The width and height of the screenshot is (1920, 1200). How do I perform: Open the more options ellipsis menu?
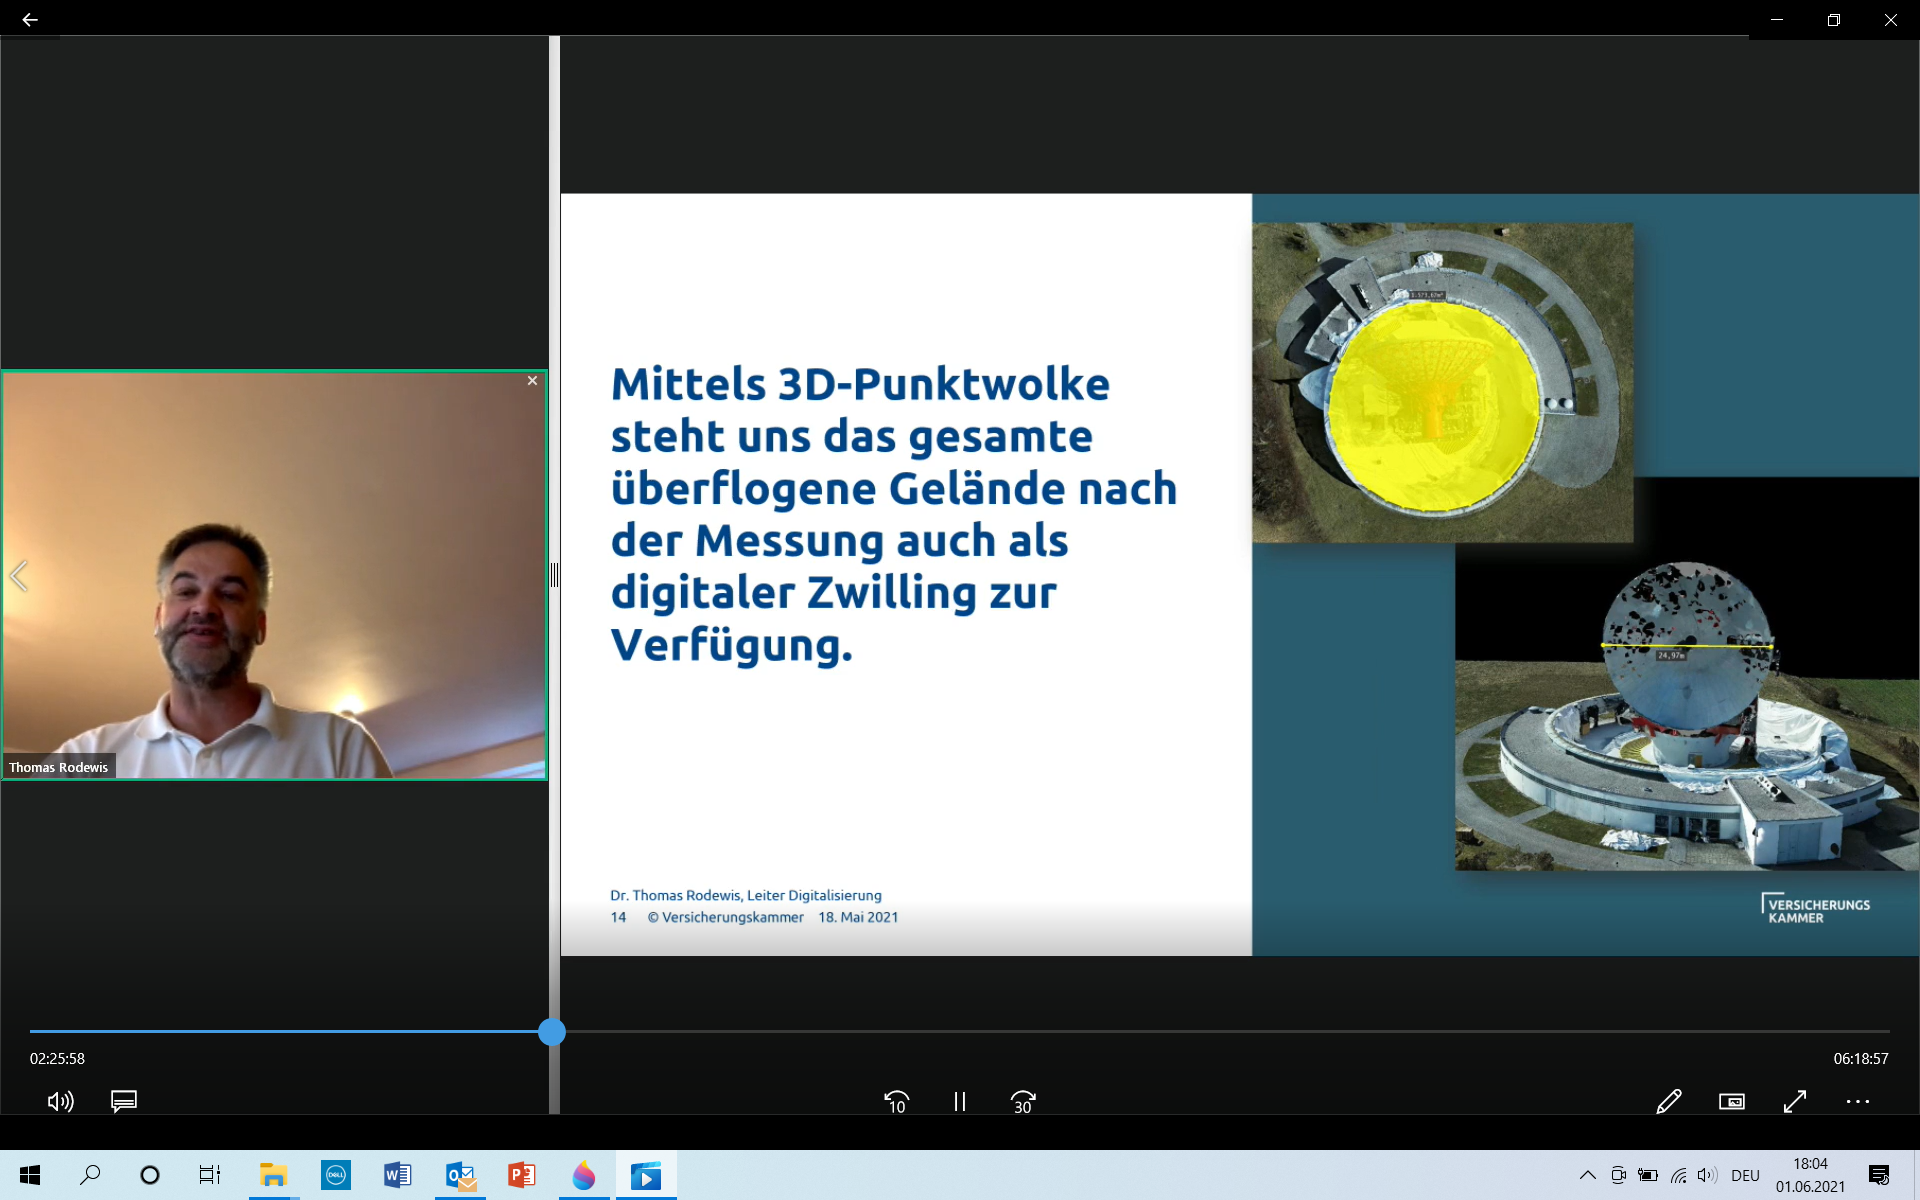[x=1858, y=1101]
